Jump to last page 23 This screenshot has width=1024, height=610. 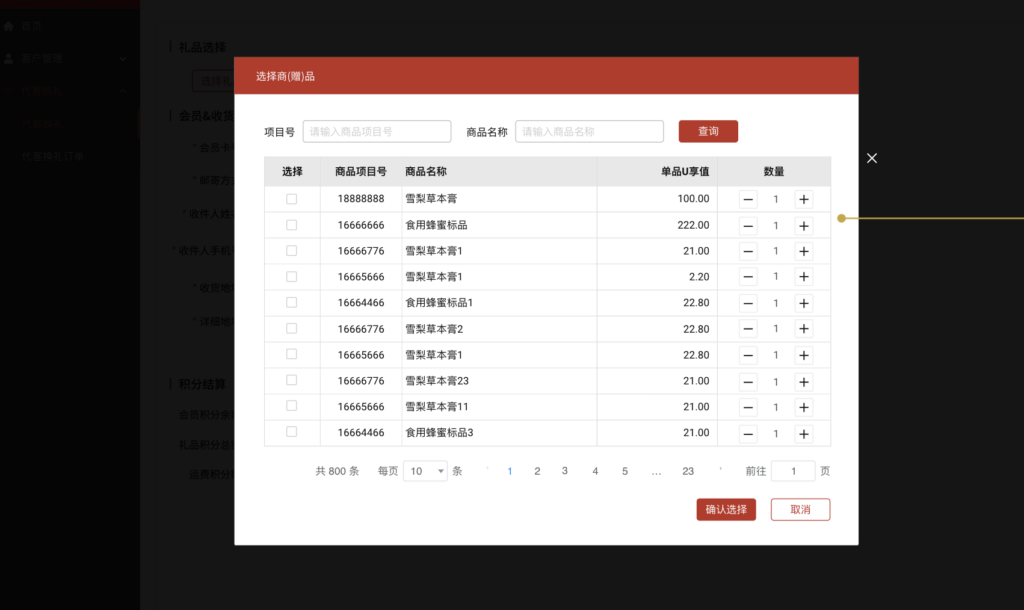(x=688, y=471)
